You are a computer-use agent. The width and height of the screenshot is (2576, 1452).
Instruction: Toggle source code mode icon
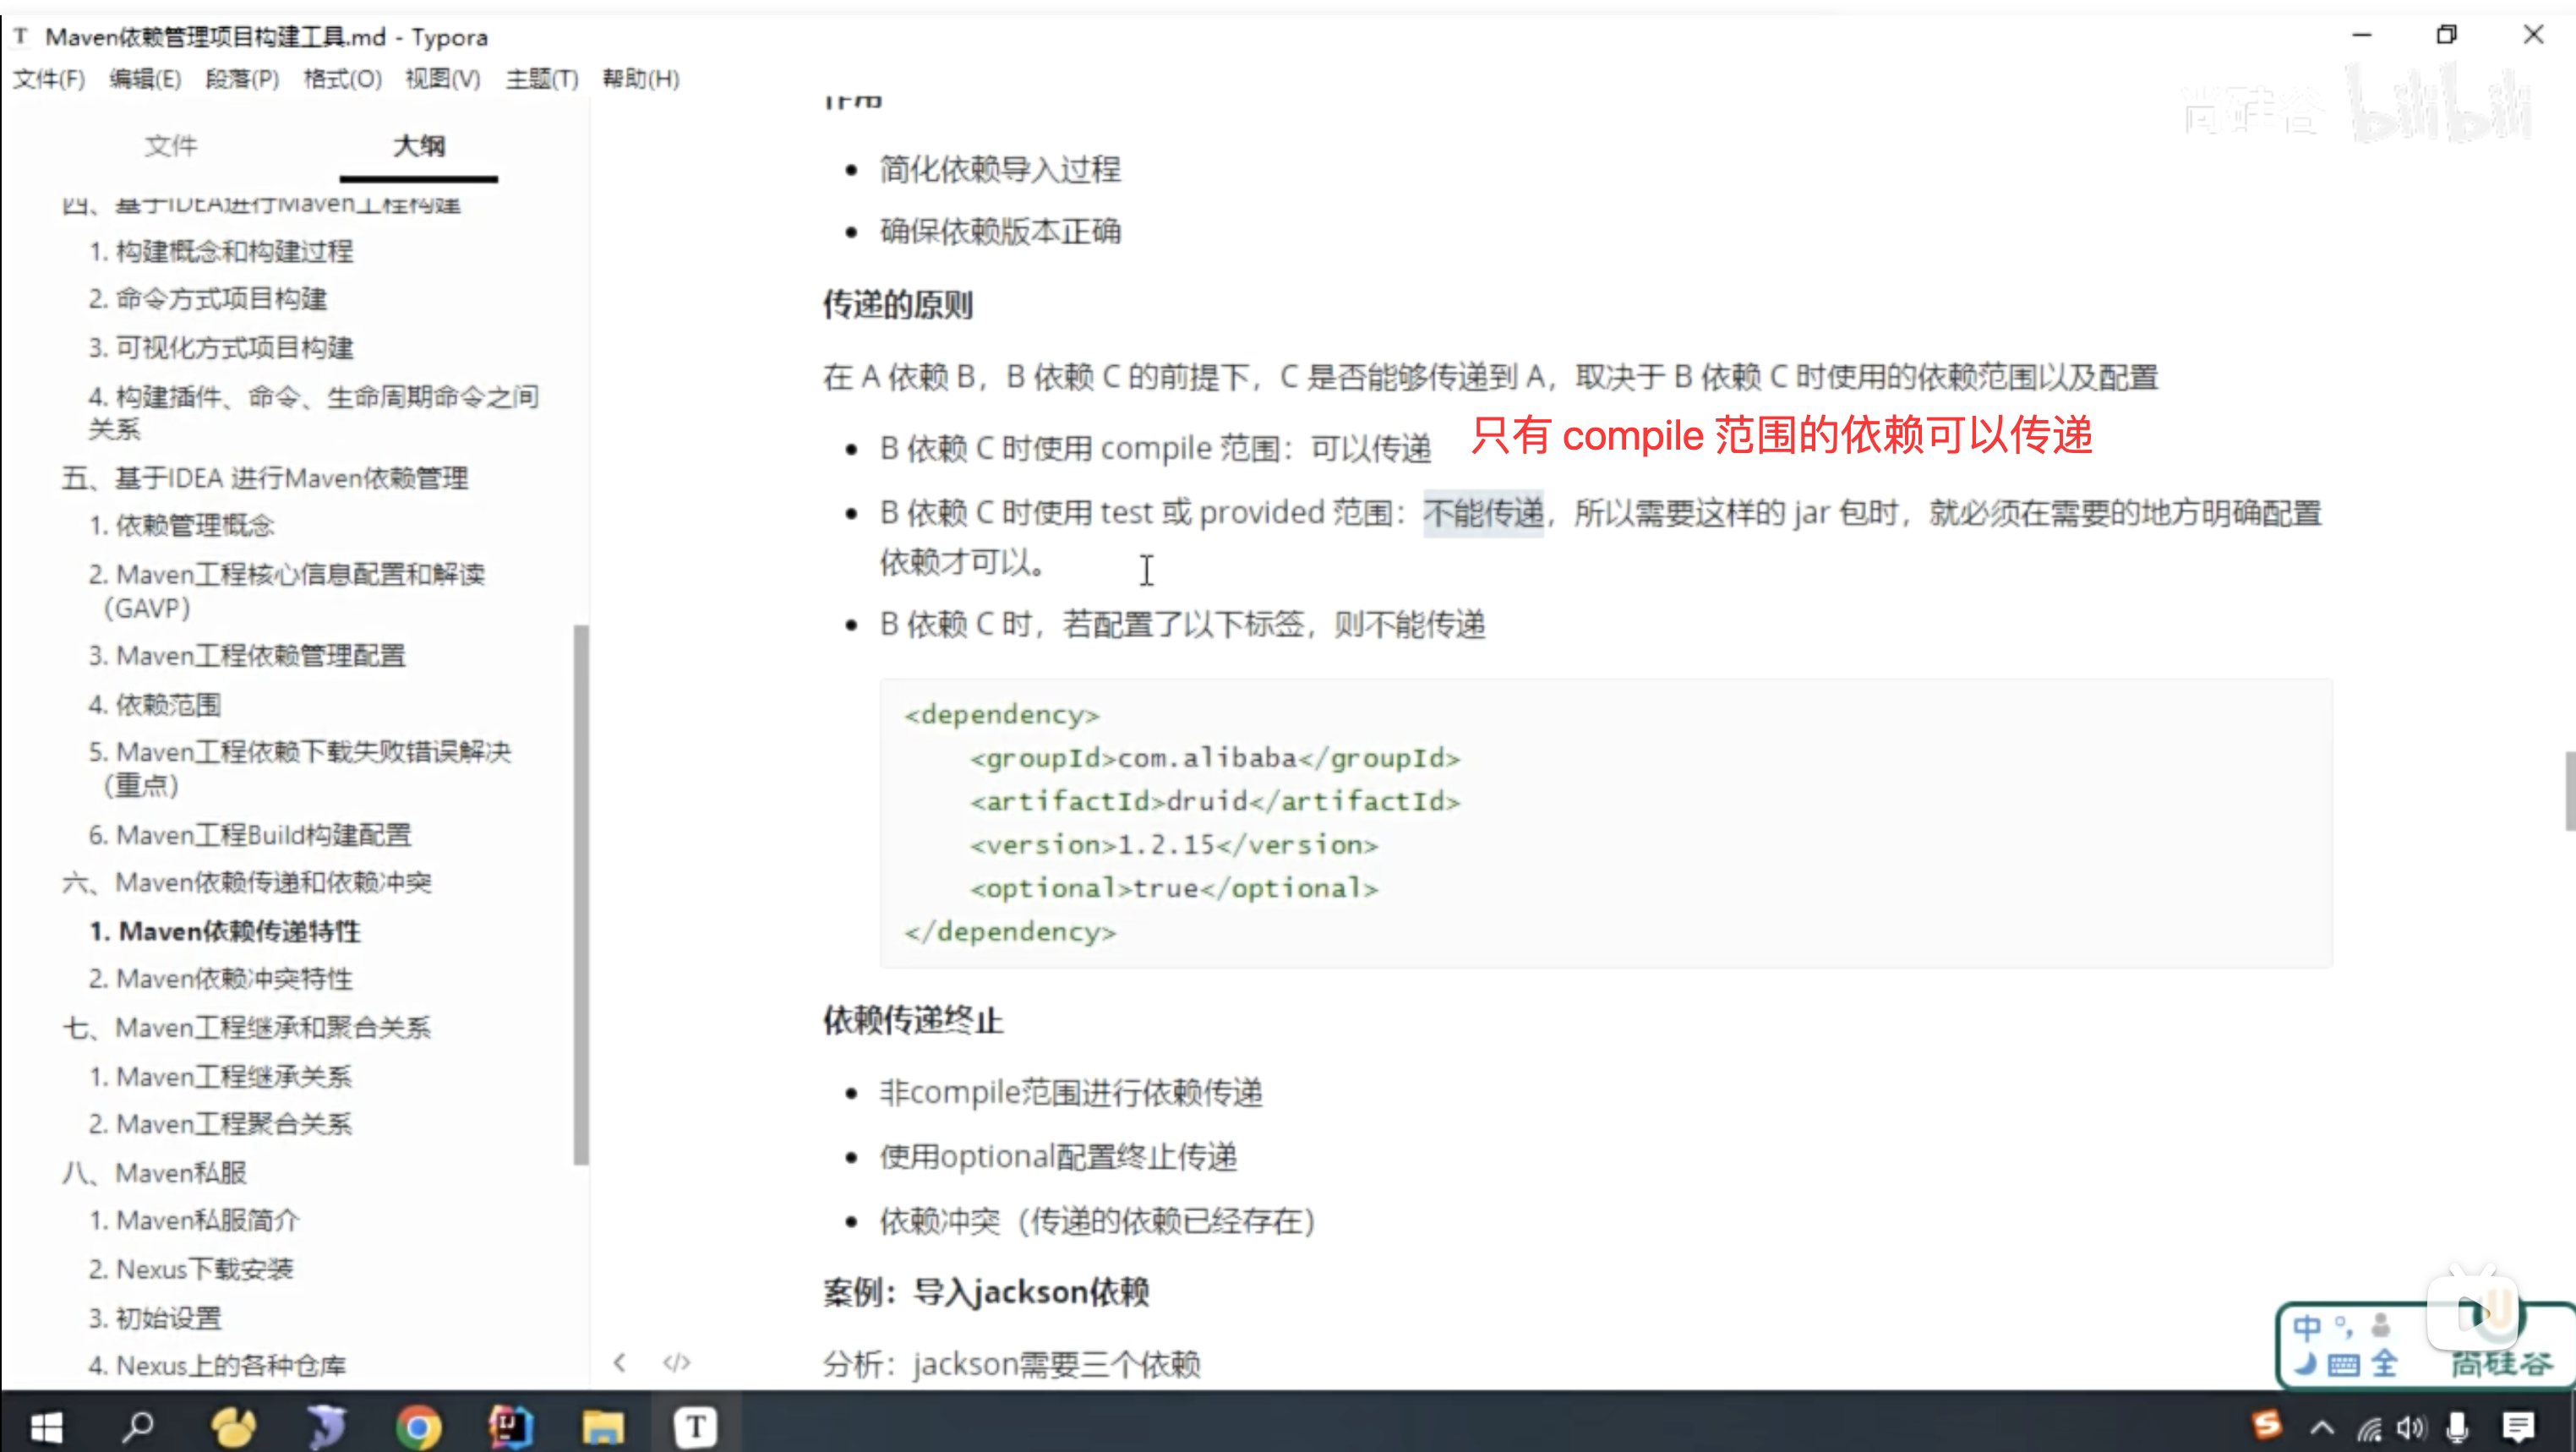tap(677, 1362)
